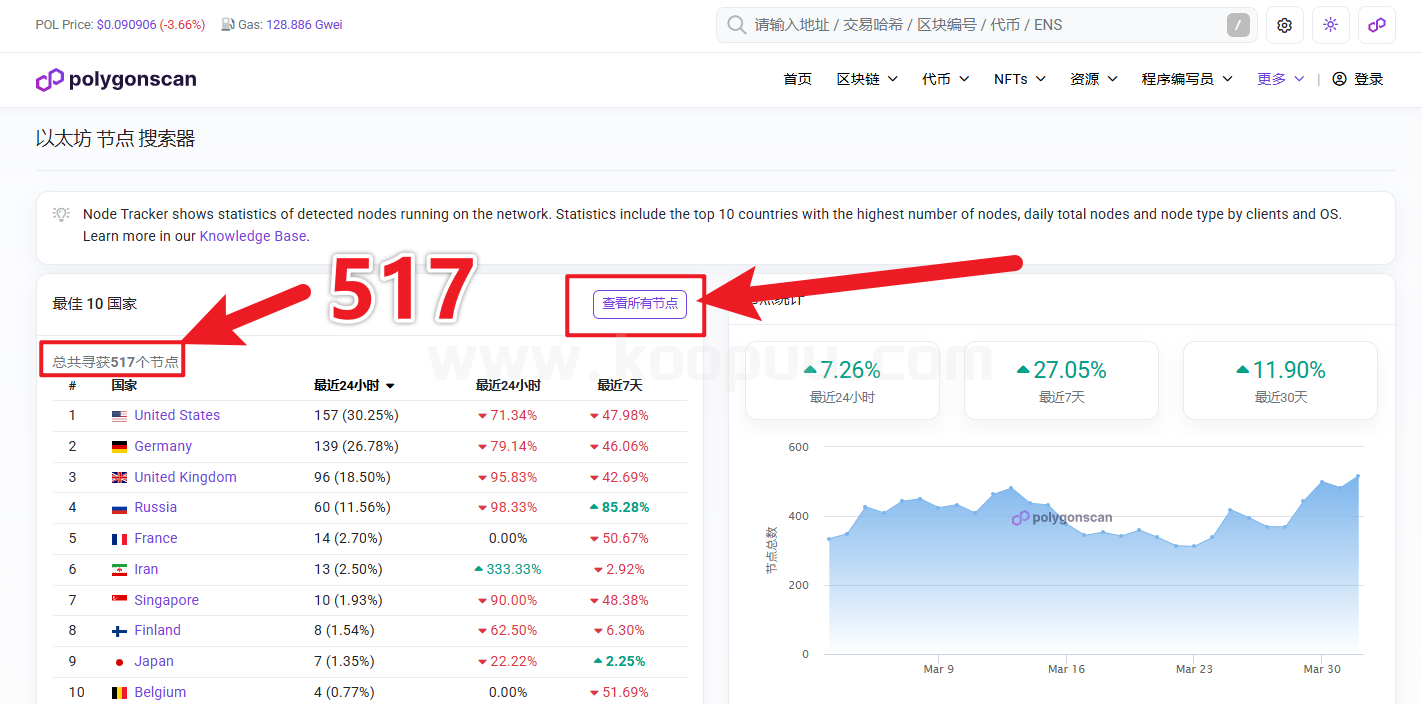This screenshot has height=704, width=1422.
Task: Open the France country link
Action: click(x=156, y=539)
